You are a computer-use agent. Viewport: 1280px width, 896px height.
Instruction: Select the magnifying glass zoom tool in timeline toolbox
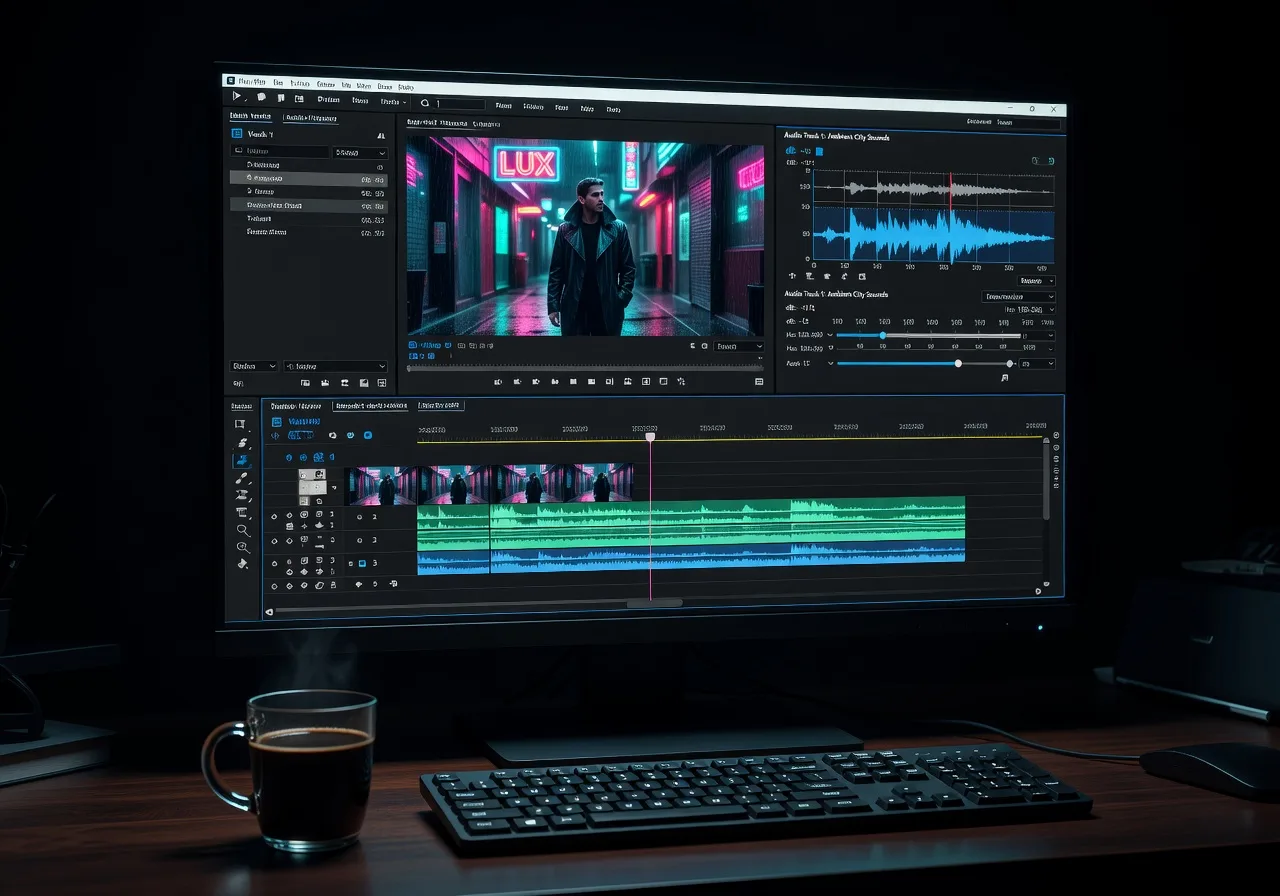(x=242, y=530)
